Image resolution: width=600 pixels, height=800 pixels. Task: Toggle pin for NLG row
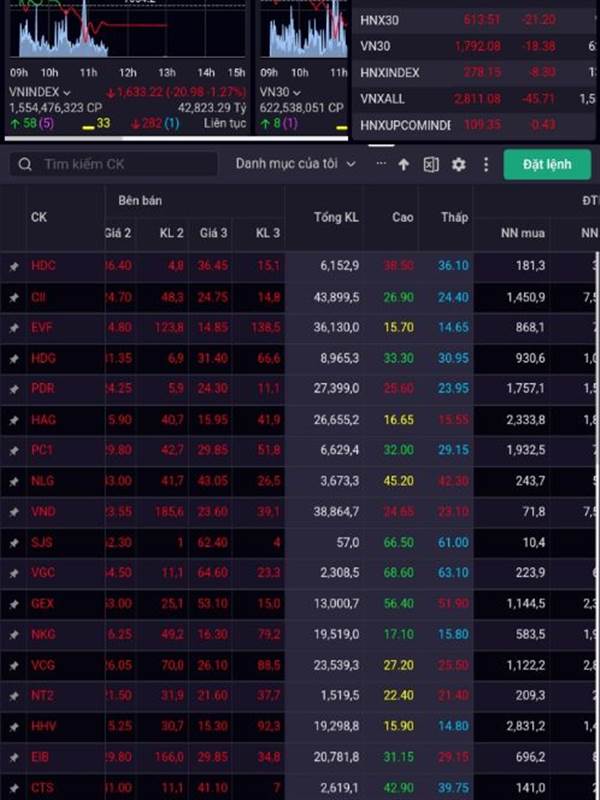tap(14, 481)
